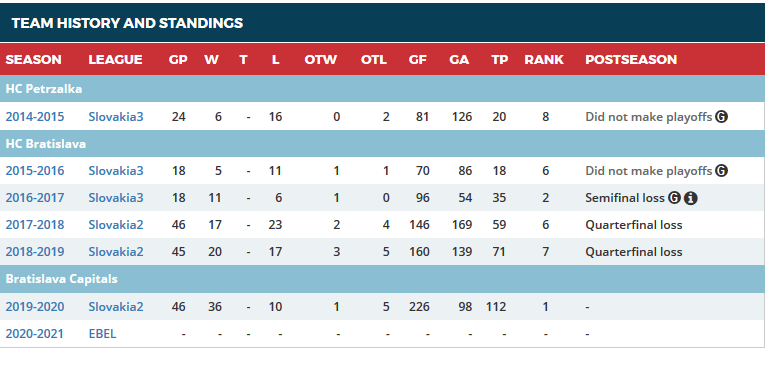
Task: Click Slovakia2 league in 2019-2020 row
Action: click(116, 307)
